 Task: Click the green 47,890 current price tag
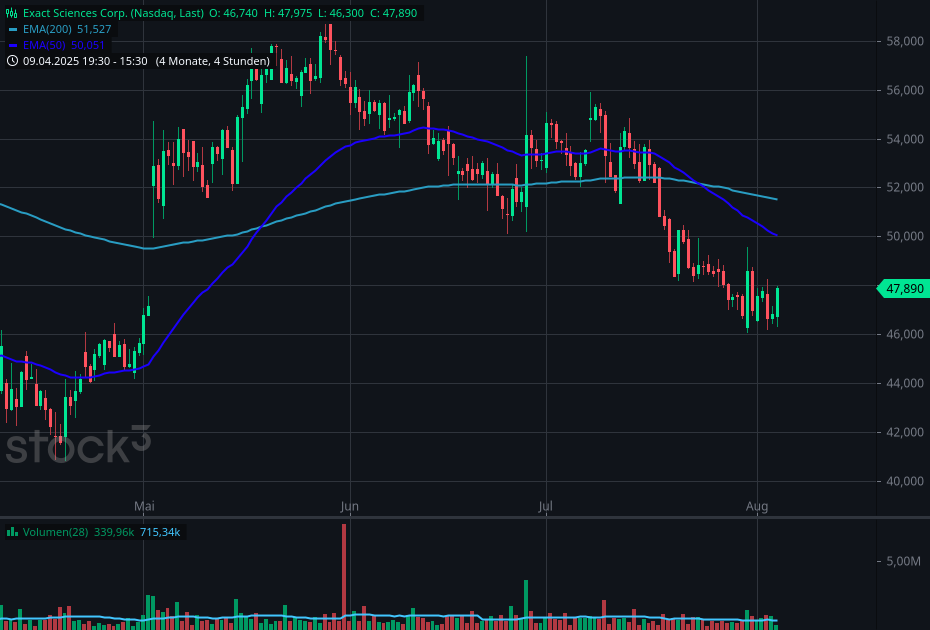pos(904,289)
